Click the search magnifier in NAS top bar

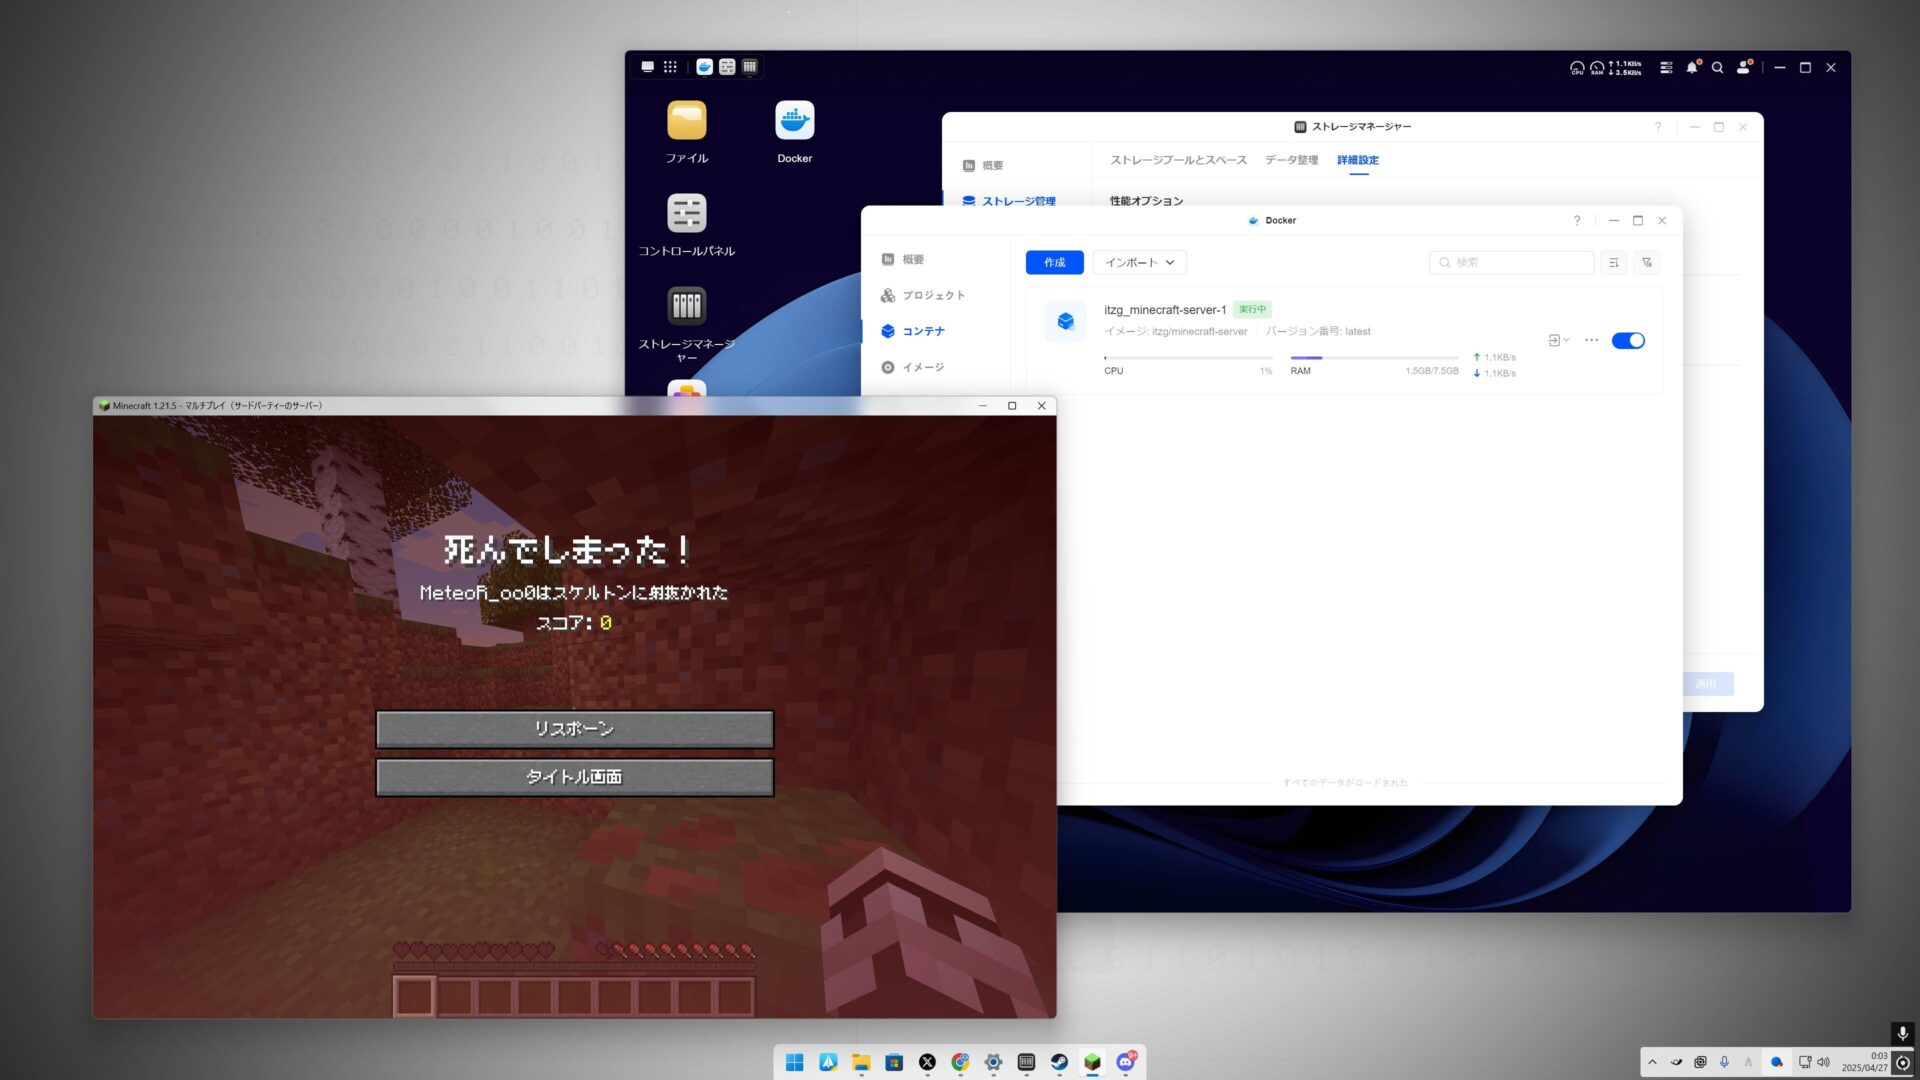pyautogui.click(x=1717, y=68)
